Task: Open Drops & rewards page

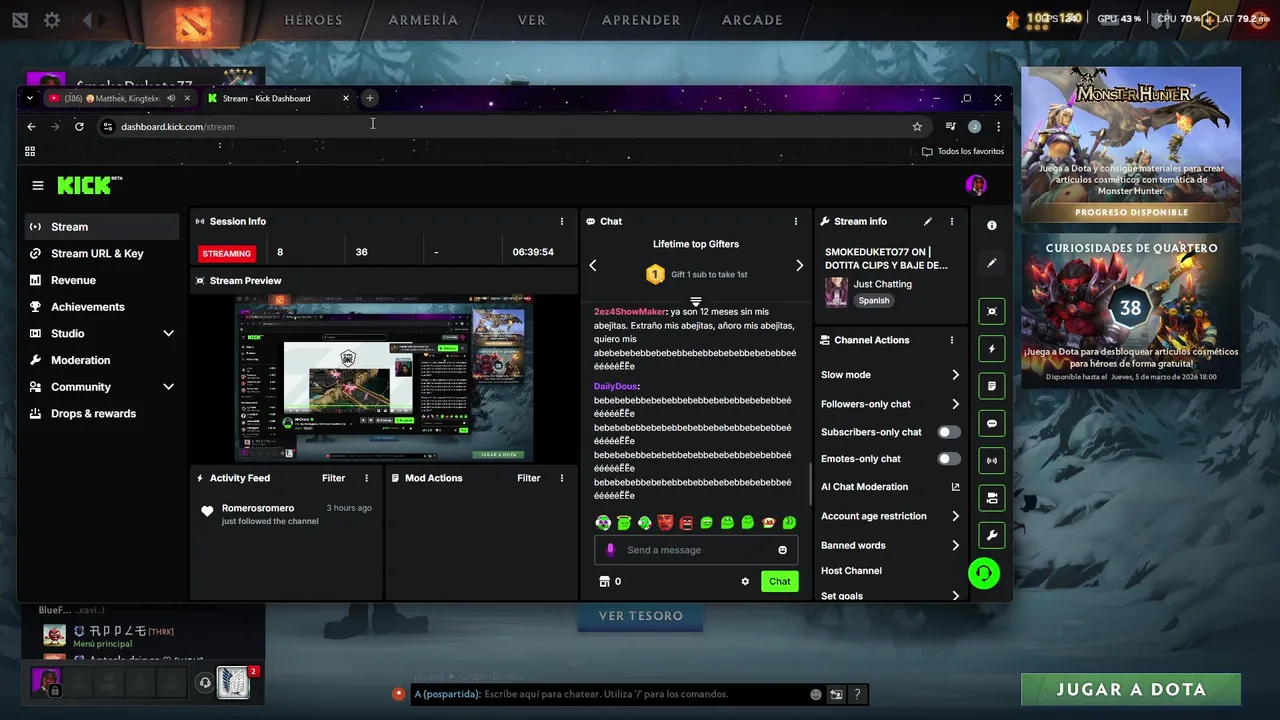Action: pyautogui.click(x=102, y=414)
